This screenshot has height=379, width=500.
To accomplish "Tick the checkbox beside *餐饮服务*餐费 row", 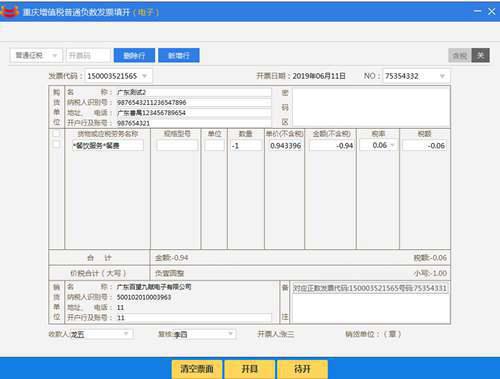I will pos(56,144).
